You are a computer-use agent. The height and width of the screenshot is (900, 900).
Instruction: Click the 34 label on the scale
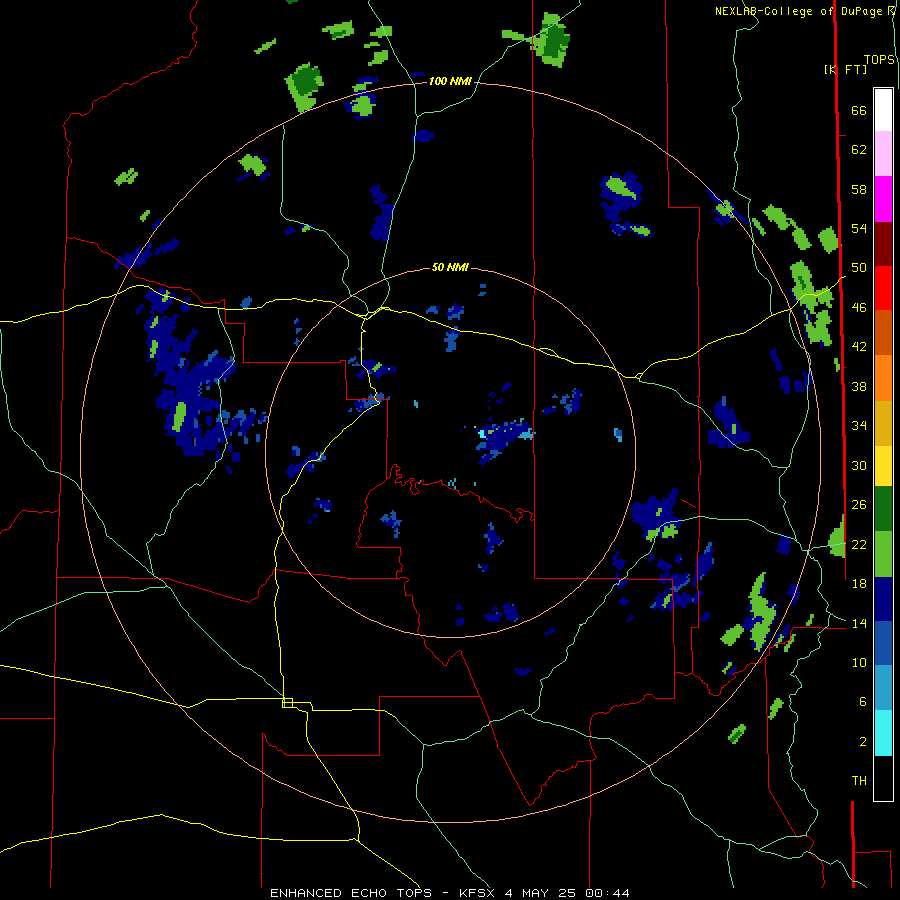coord(859,426)
